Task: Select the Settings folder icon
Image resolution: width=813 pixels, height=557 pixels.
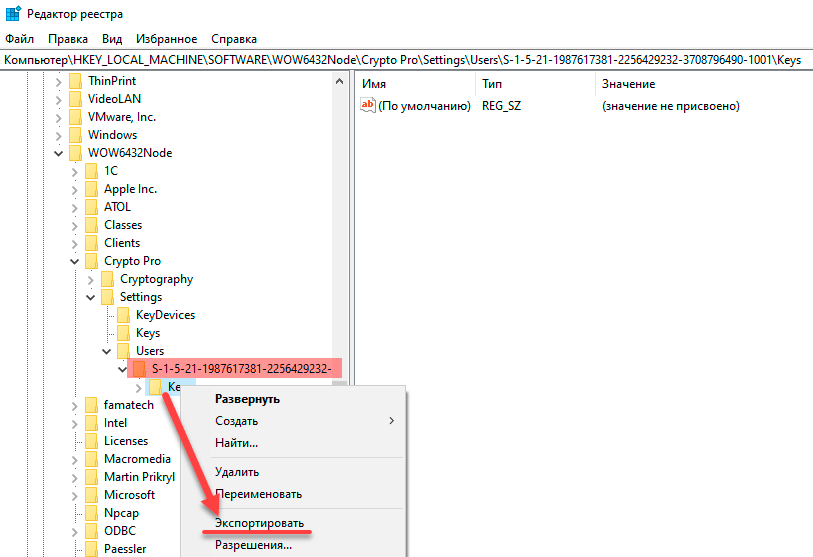Action: coord(108,297)
